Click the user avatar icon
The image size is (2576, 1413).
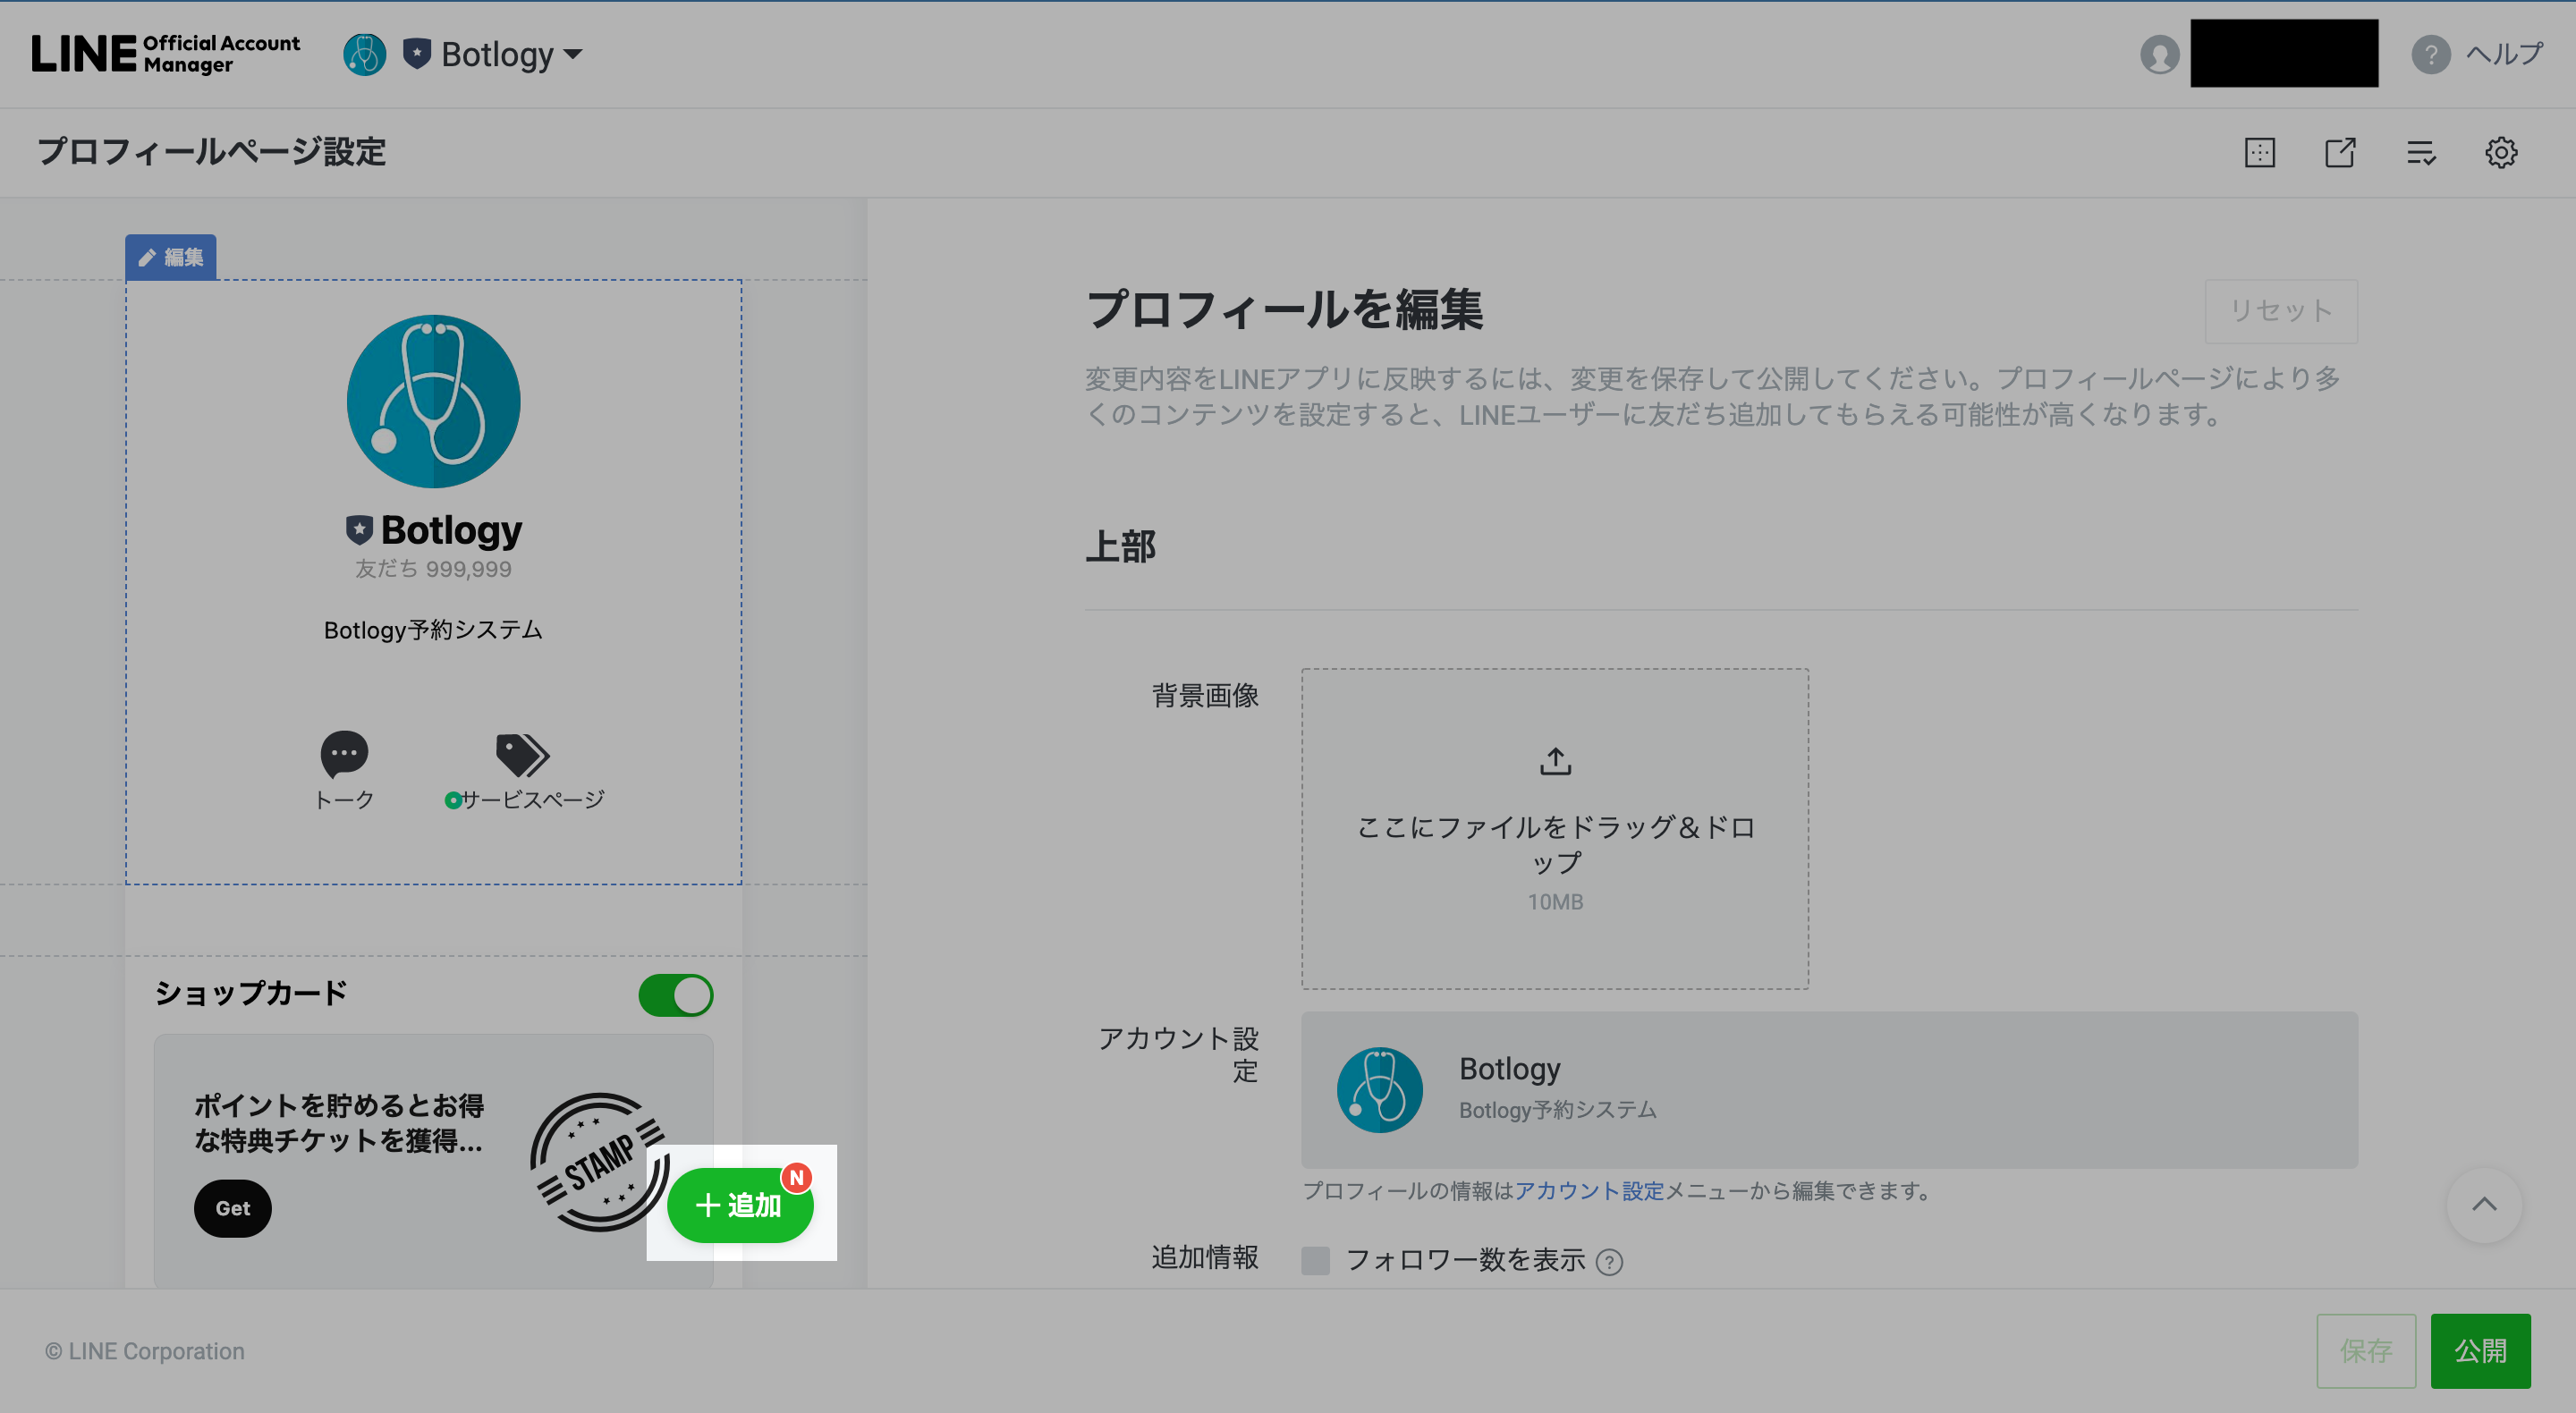2159,54
